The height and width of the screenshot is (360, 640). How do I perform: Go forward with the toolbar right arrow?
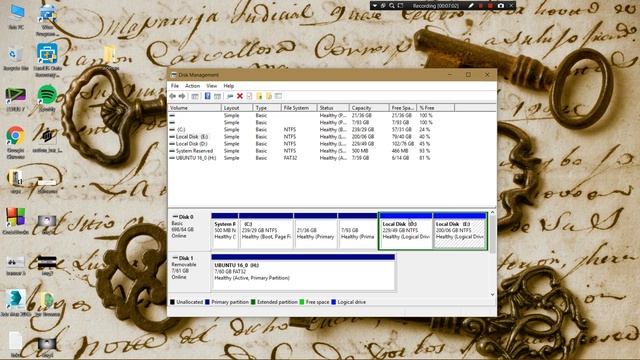pos(182,96)
